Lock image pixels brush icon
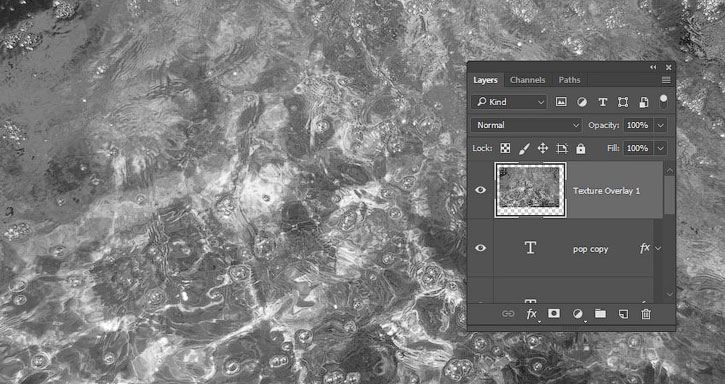The width and height of the screenshot is (725, 384). [524, 149]
